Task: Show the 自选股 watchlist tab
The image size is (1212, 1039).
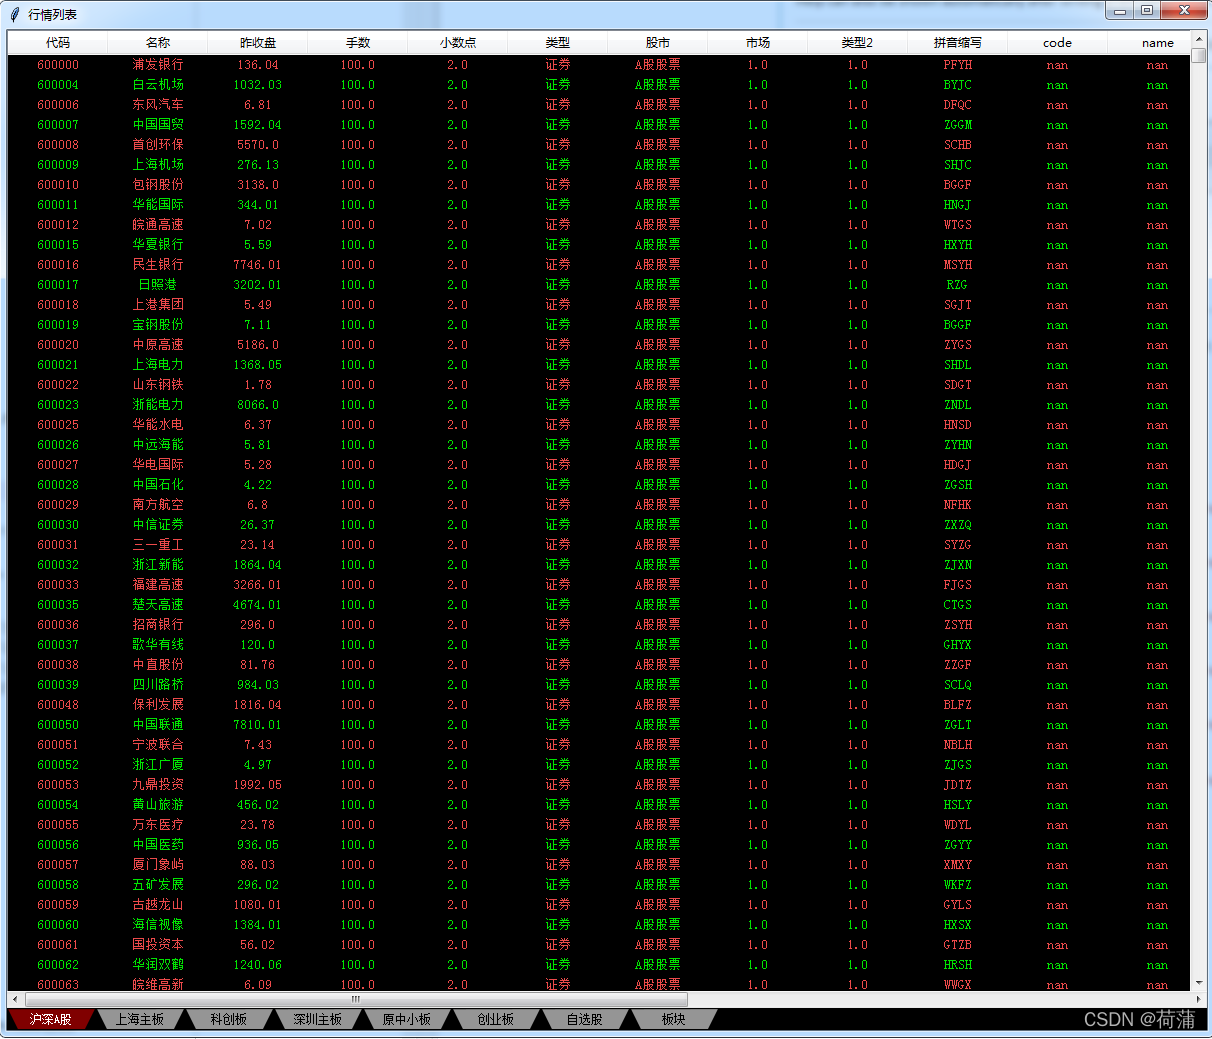Action: [x=584, y=1019]
